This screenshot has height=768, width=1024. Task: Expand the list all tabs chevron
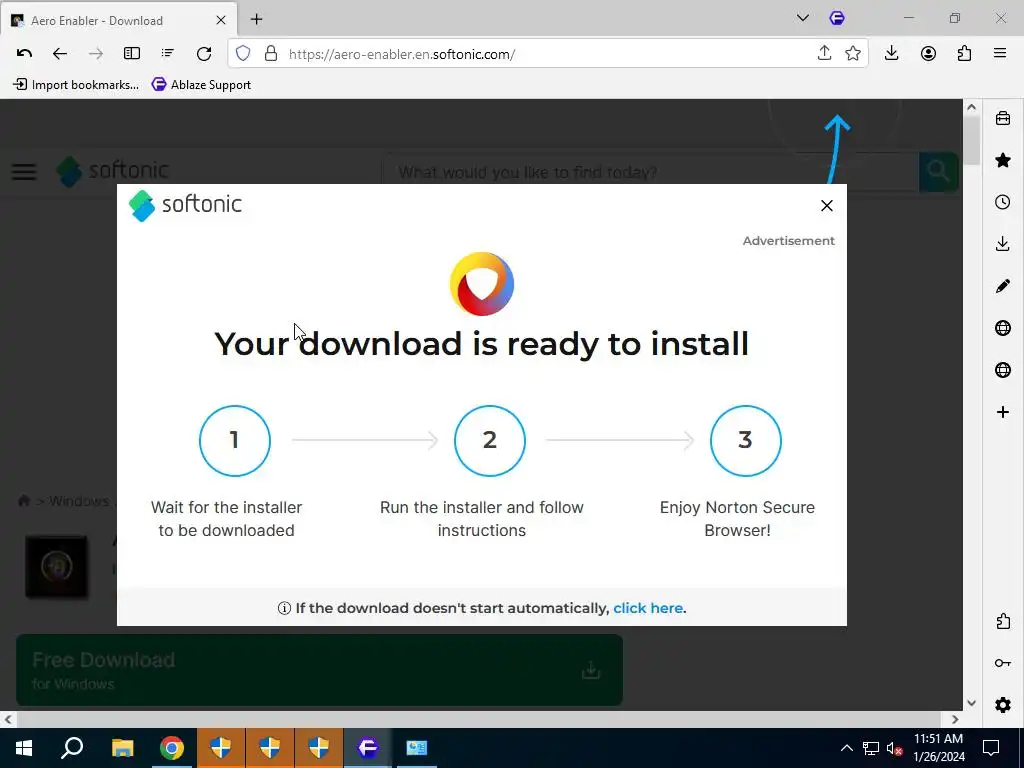pos(803,18)
